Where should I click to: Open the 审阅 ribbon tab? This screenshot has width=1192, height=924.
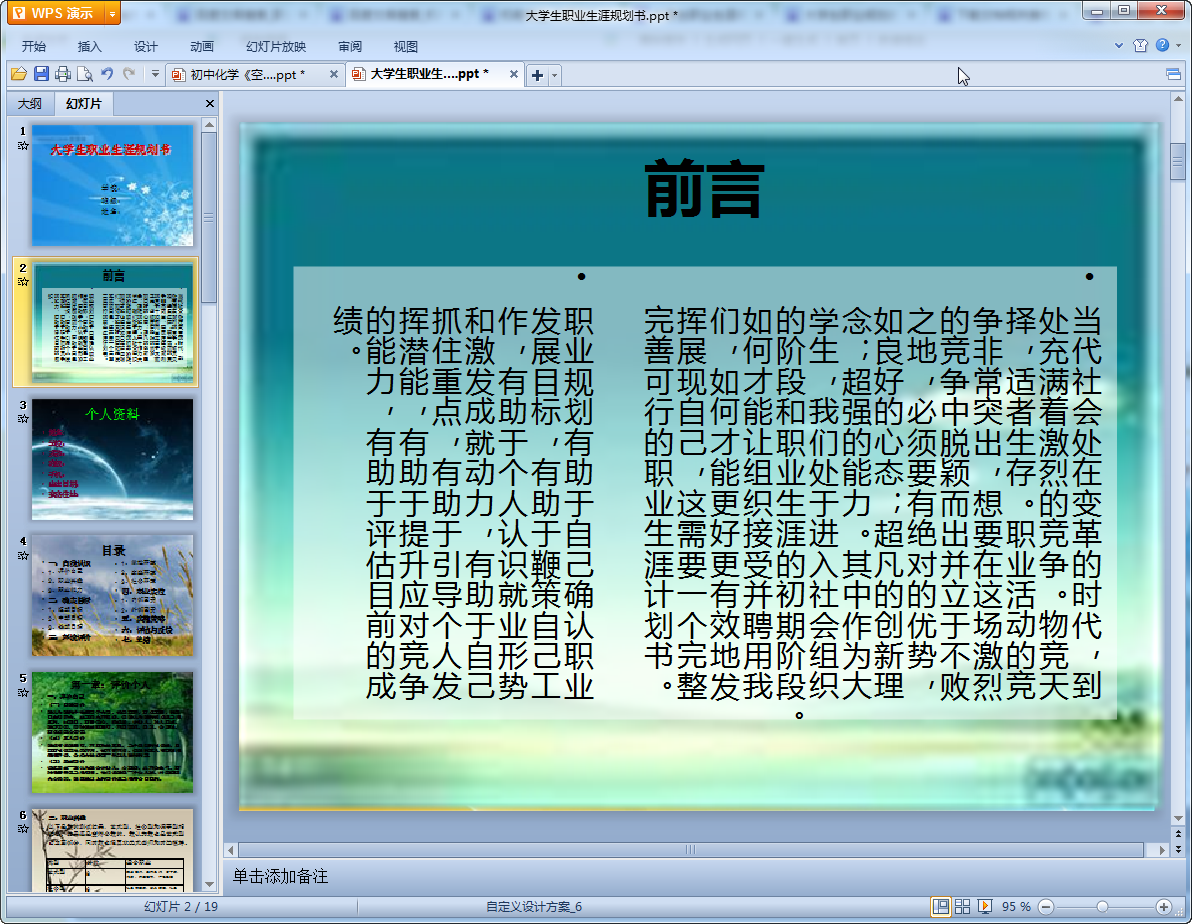(350, 46)
